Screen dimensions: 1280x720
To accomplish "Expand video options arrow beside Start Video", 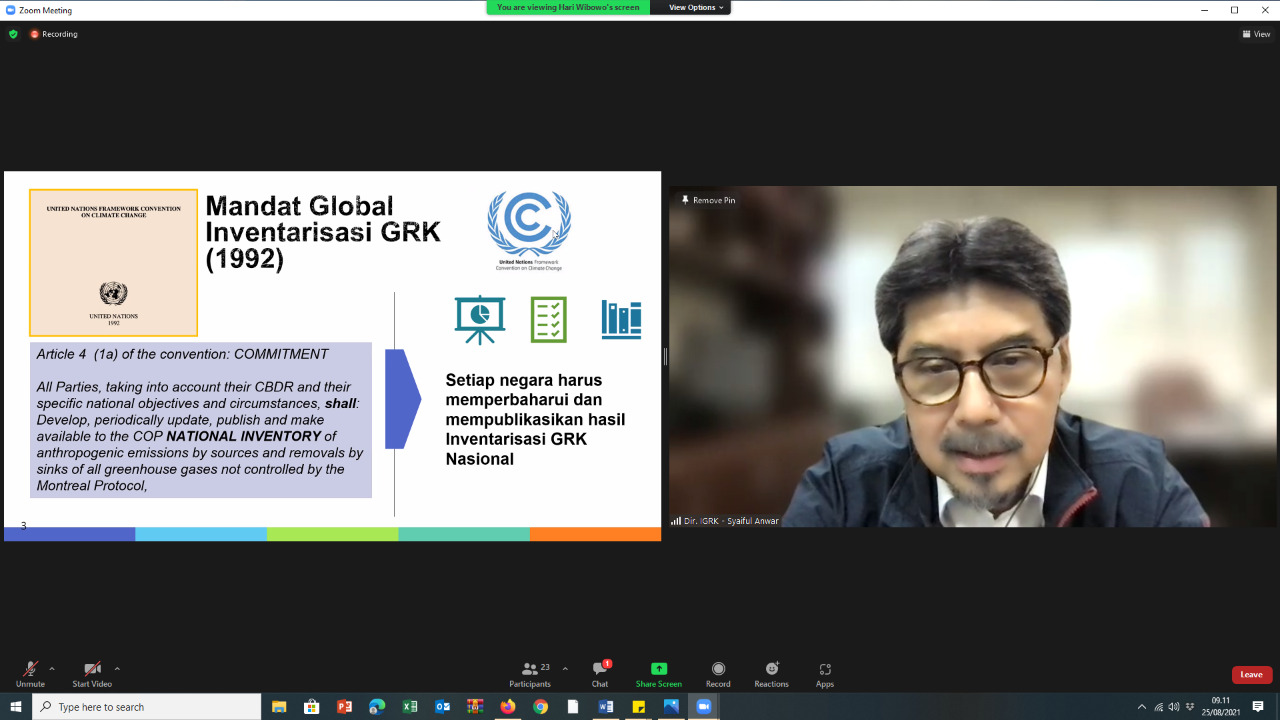I will (x=117, y=668).
